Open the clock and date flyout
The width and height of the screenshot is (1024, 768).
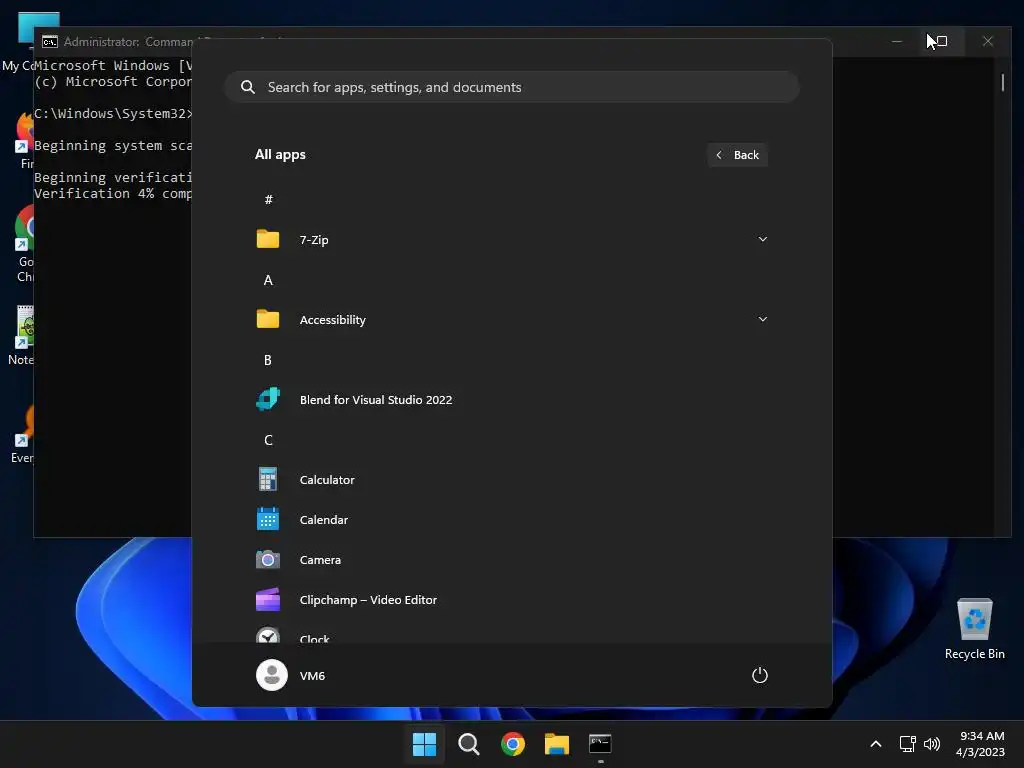tap(980, 744)
